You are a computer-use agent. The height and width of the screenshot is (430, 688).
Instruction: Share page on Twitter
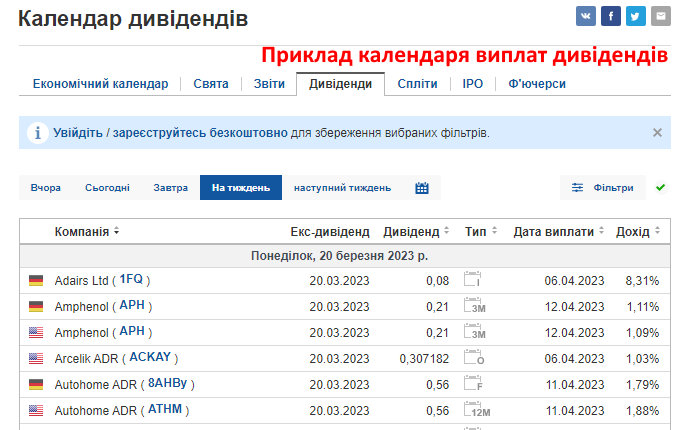pos(636,16)
